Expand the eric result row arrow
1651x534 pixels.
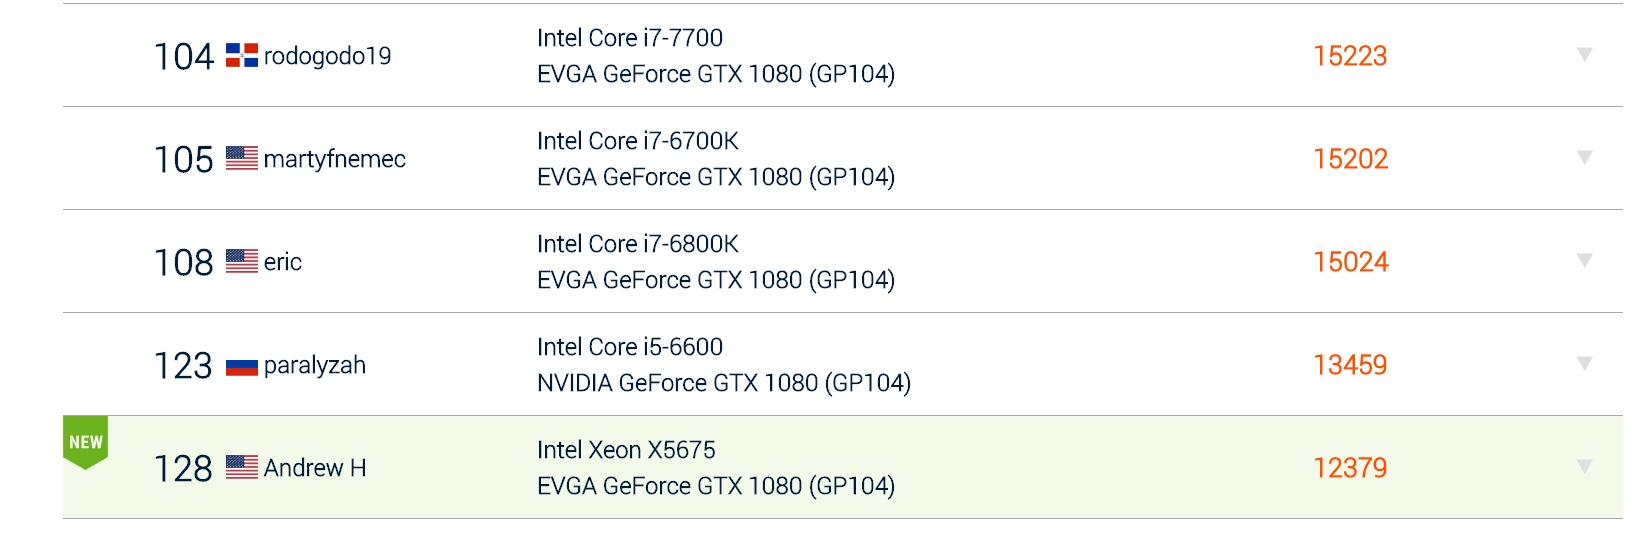1584,260
